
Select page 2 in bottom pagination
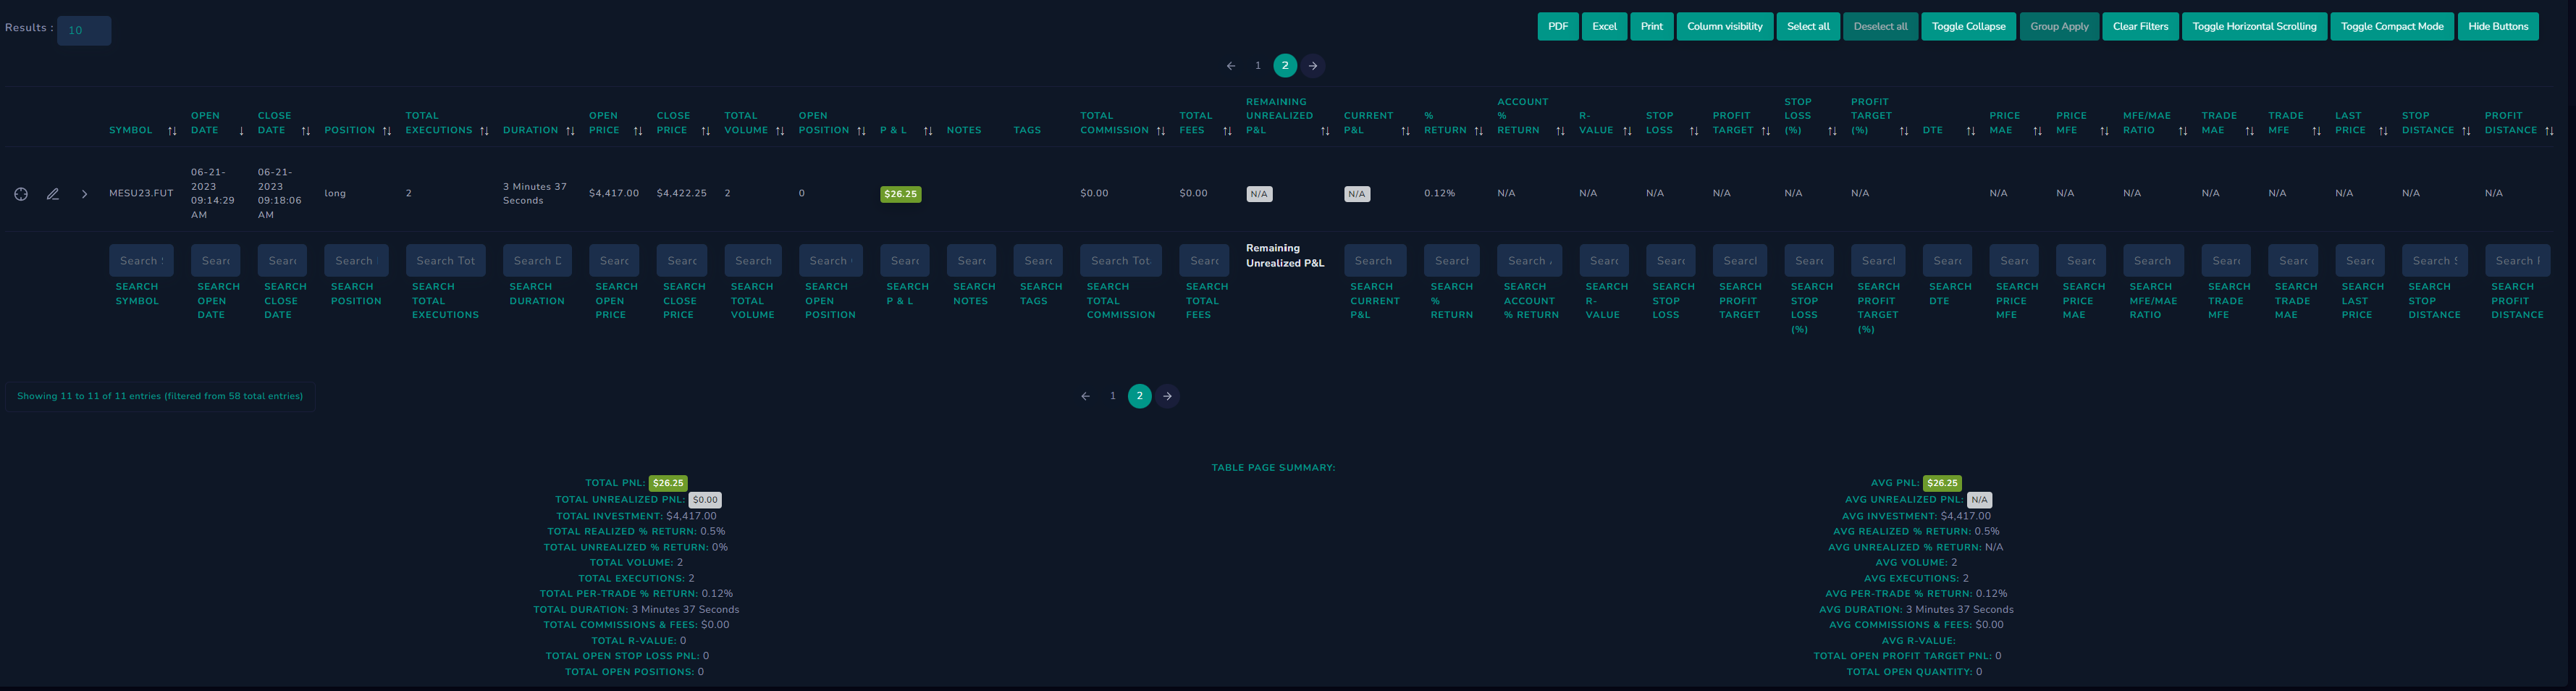1139,397
